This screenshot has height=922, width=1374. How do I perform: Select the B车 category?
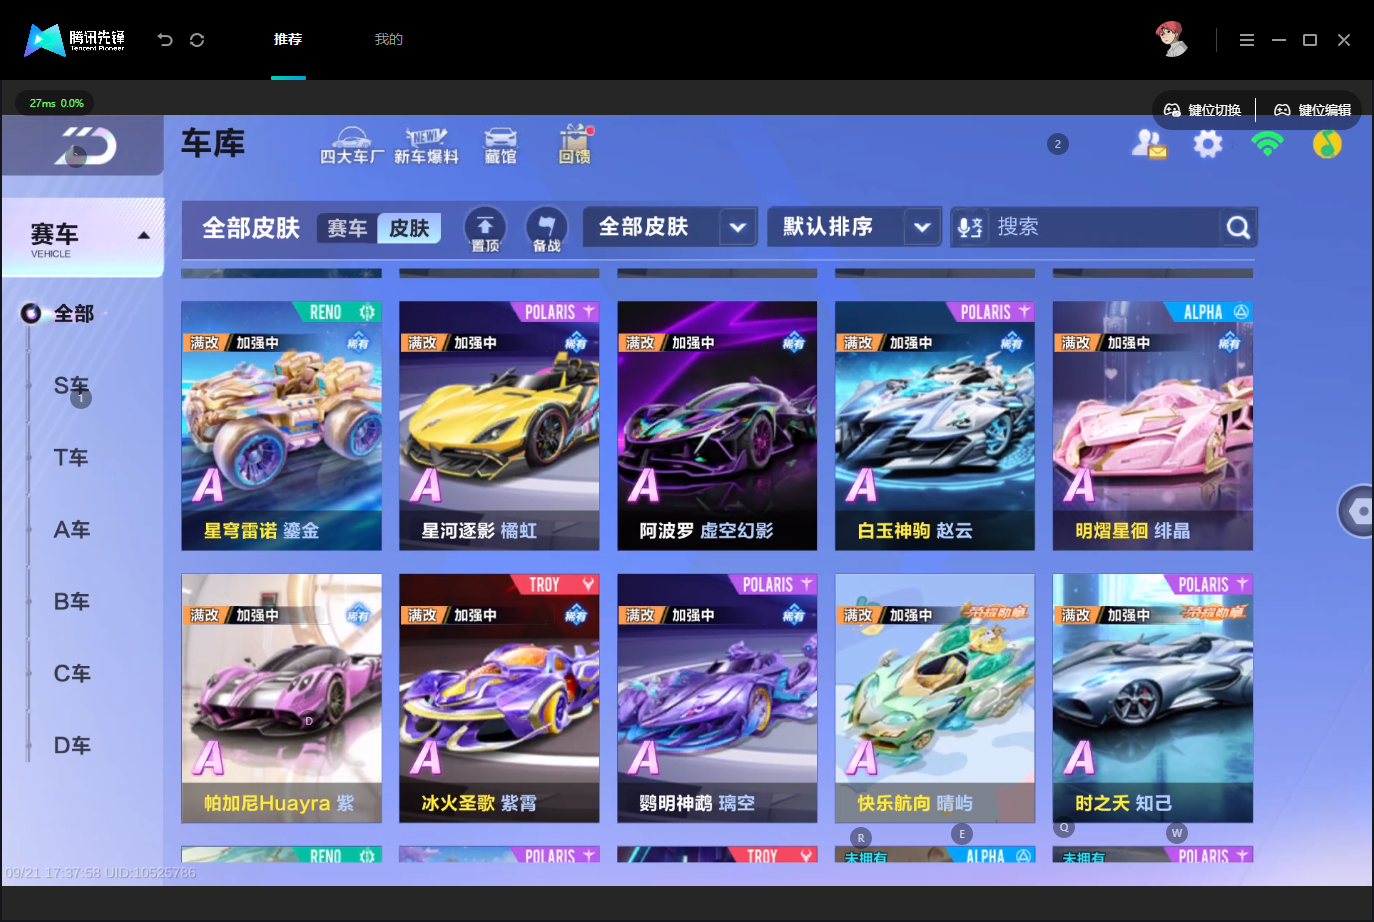72,602
